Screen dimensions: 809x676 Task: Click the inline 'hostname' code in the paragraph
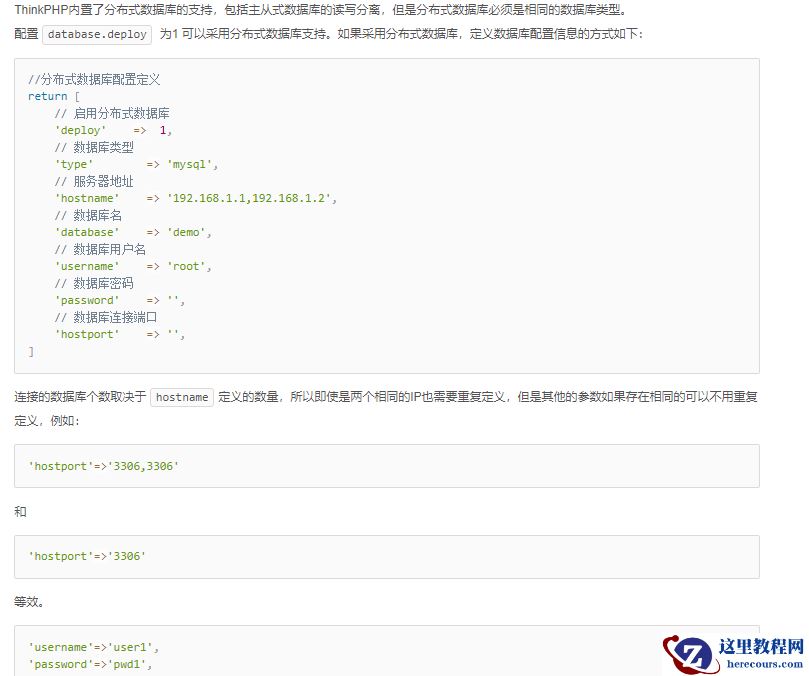tap(182, 397)
